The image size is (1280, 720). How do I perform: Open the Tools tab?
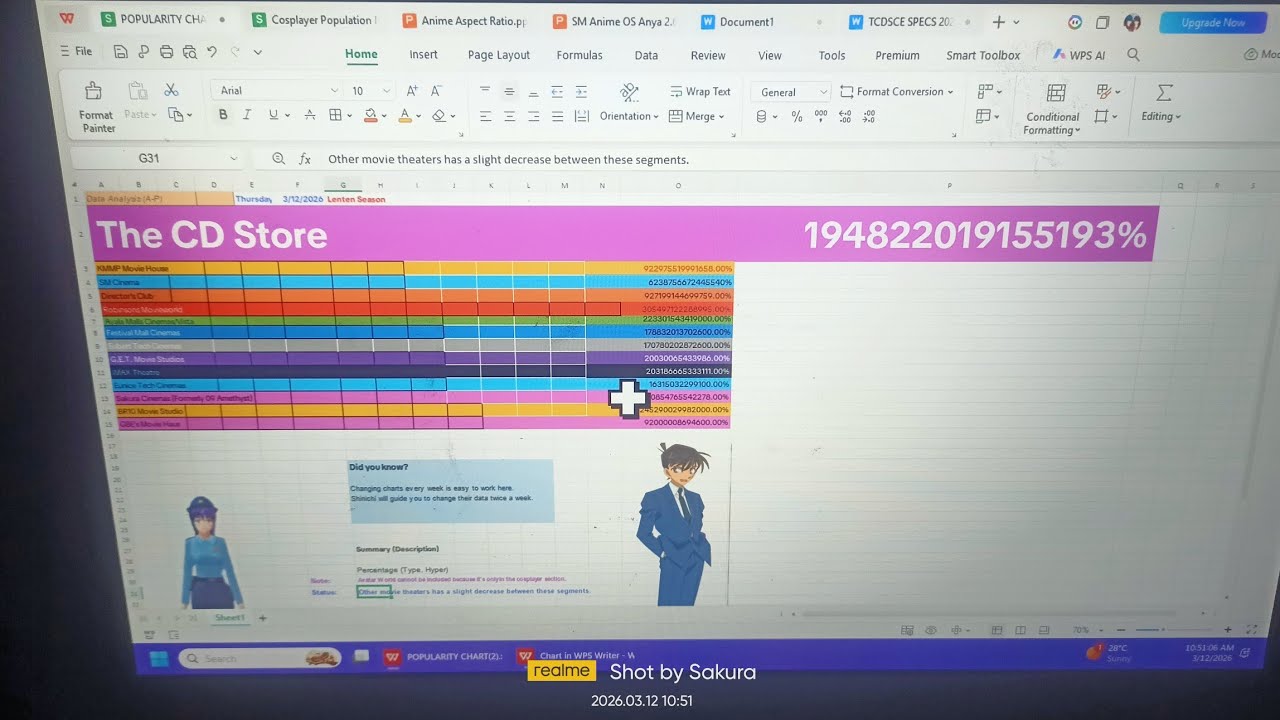tap(832, 55)
